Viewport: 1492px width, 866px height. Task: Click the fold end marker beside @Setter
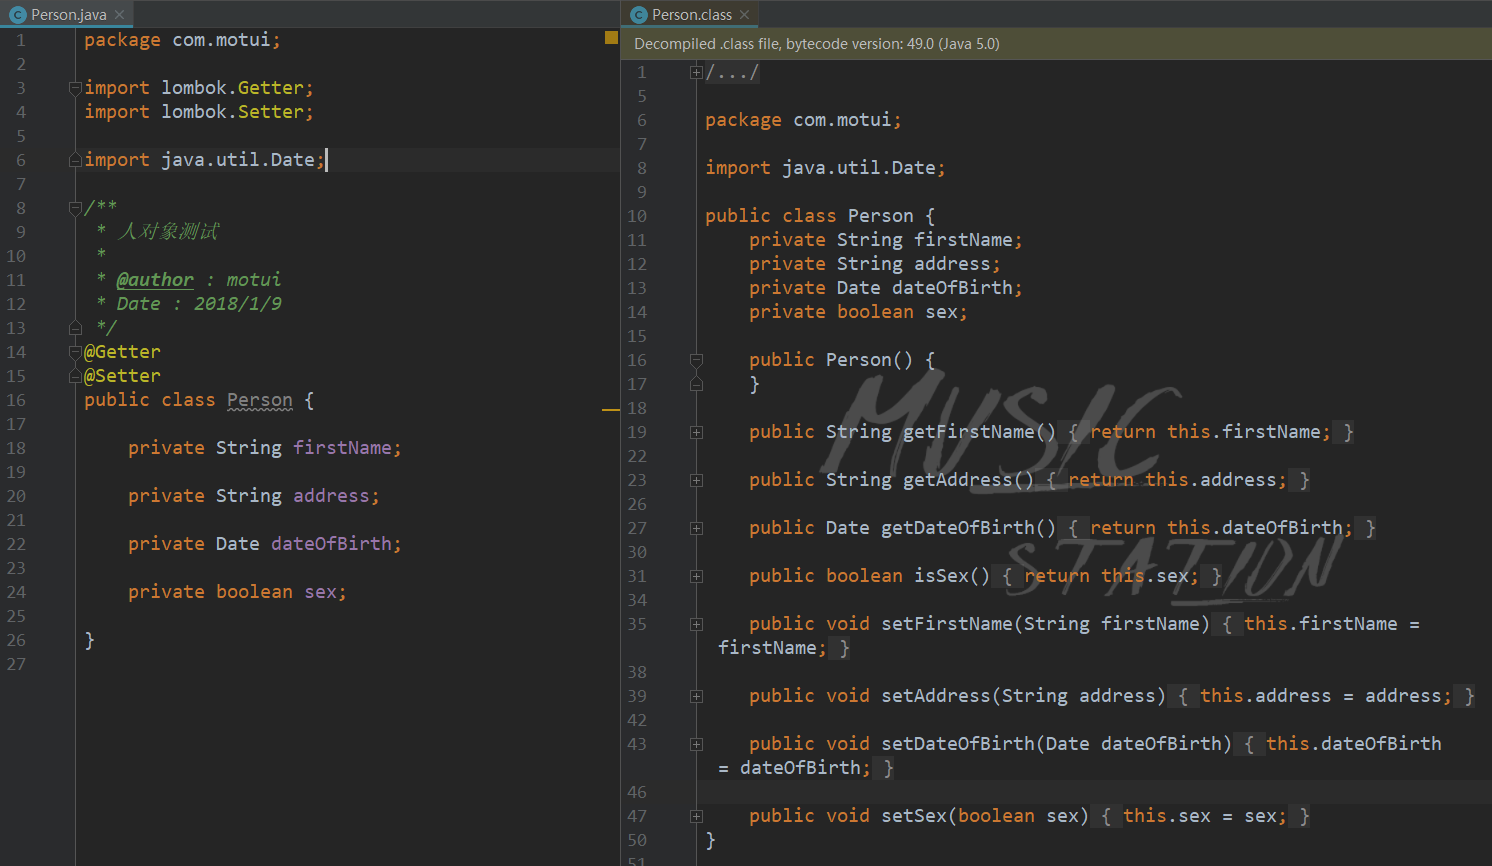click(x=75, y=376)
